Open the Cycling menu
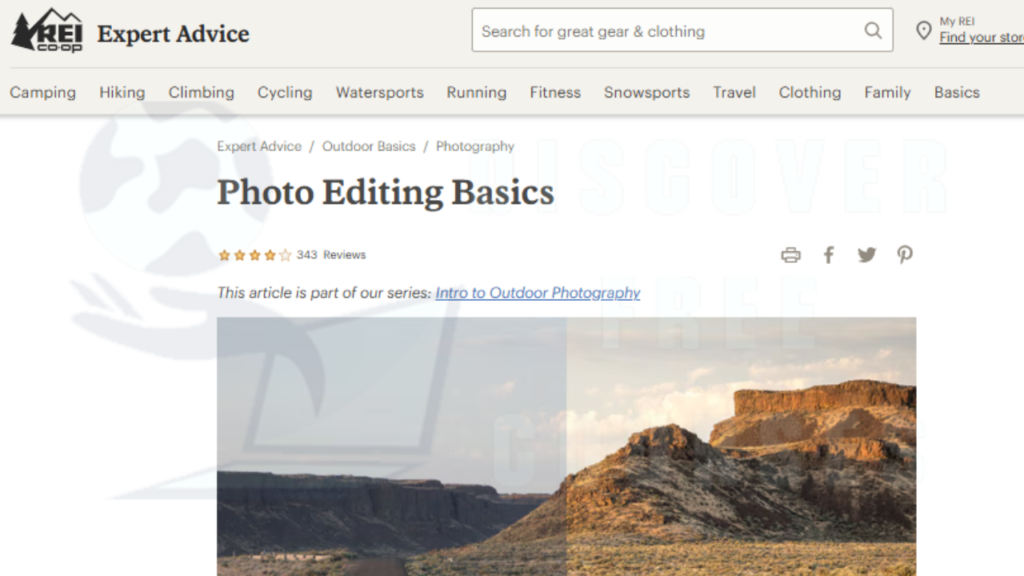This screenshot has height=576, width=1024. tap(285, 93)
